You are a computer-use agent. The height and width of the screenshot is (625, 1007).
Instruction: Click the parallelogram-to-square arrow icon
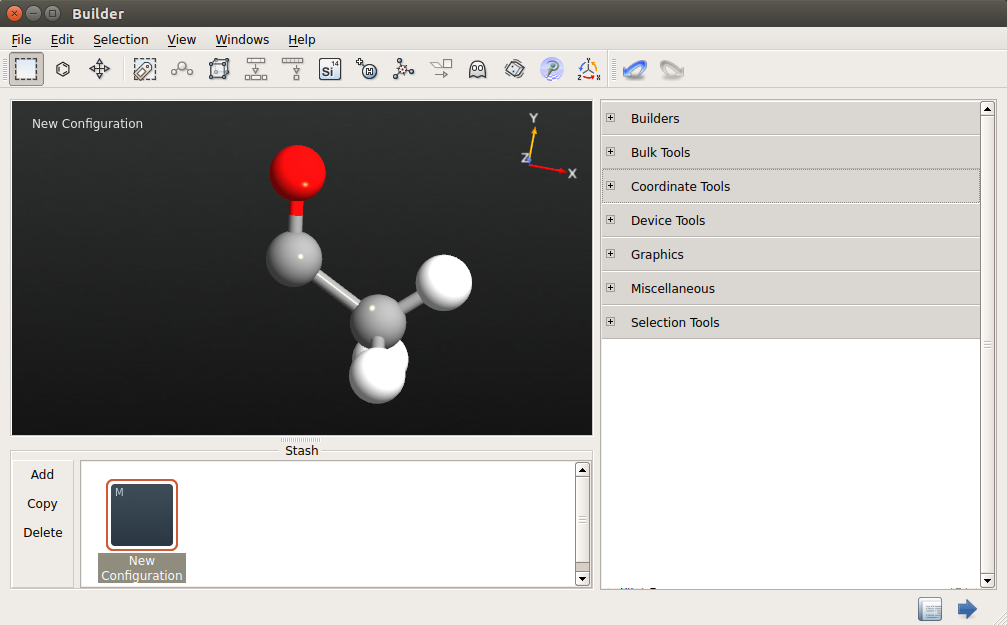441,69
